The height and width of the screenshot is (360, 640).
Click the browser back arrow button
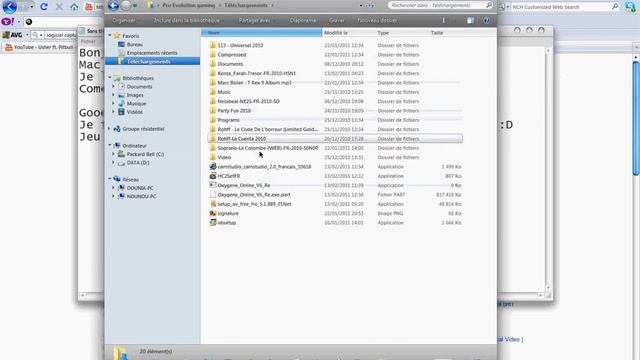[x=9, y=7]
